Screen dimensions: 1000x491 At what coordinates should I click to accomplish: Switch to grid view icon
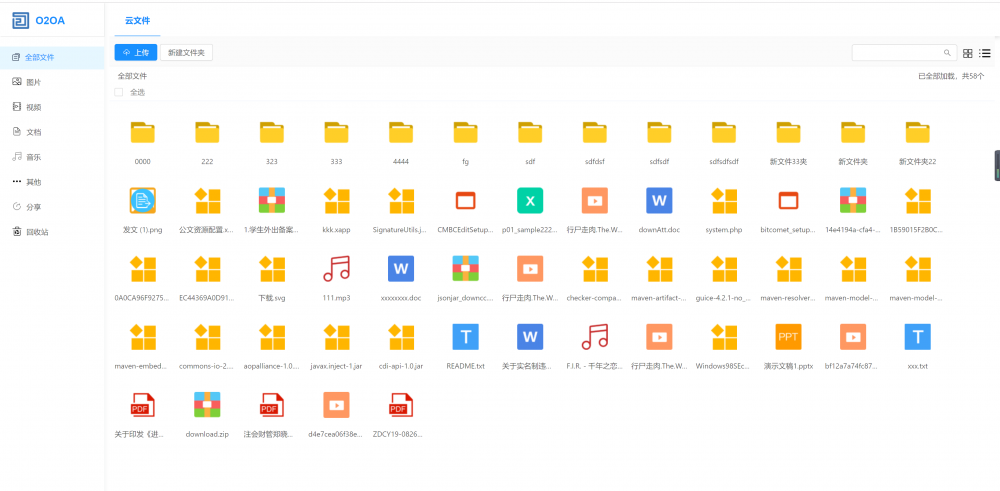[967, 54]
